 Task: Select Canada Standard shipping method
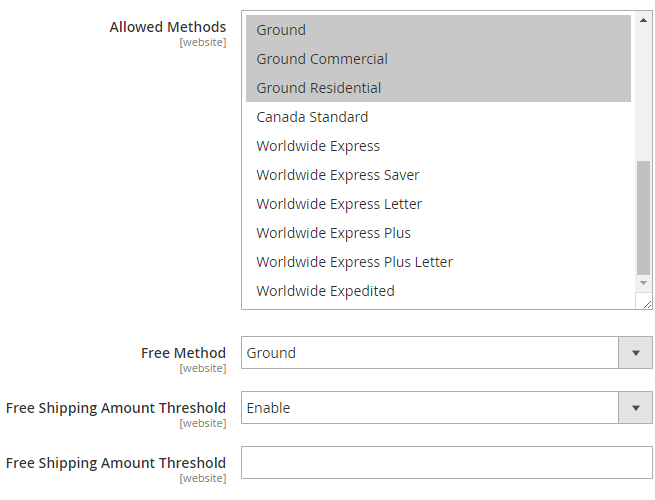[312, 117]
